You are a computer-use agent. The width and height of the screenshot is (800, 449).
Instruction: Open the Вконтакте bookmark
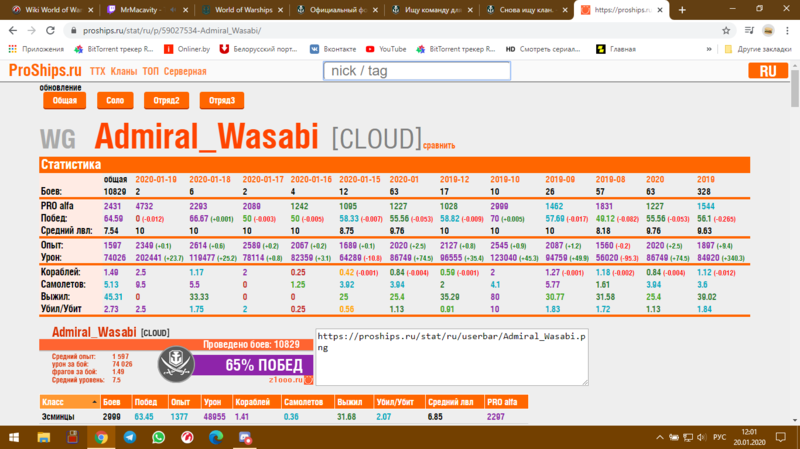pyautogui.click(x=333, y=49)
